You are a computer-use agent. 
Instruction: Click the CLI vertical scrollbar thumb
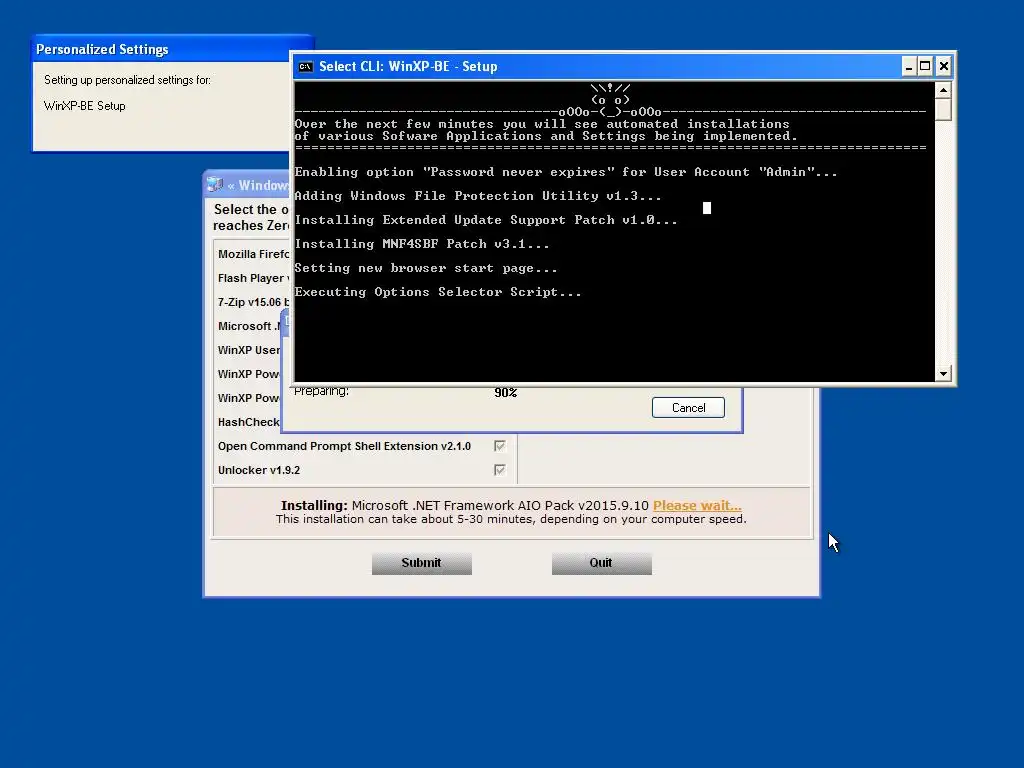pos(943,109)
